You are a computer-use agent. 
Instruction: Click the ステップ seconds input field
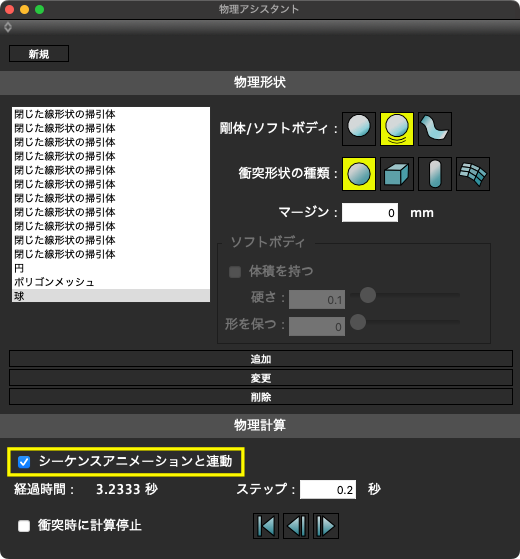[x=328, y=489]
